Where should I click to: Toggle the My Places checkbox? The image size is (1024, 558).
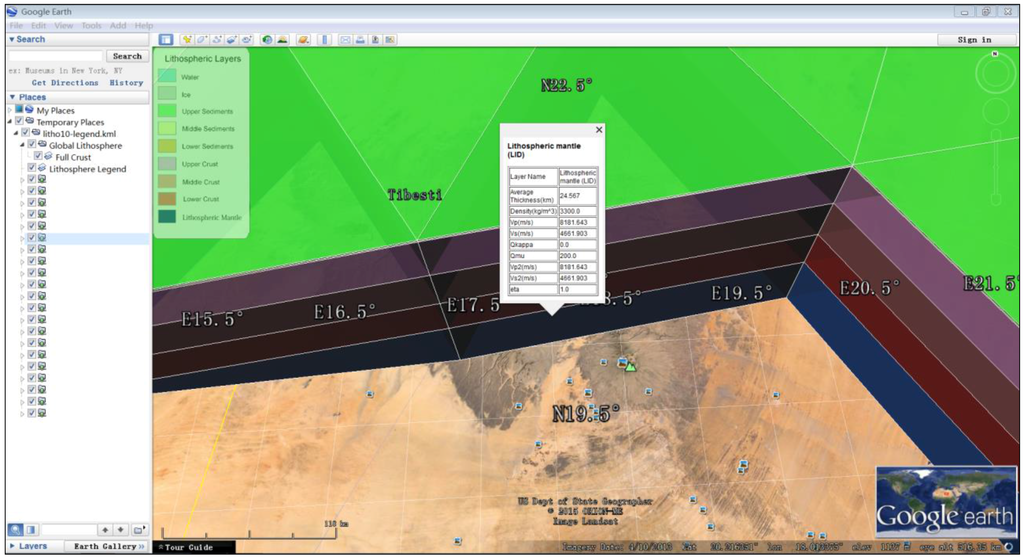point(20,110)
